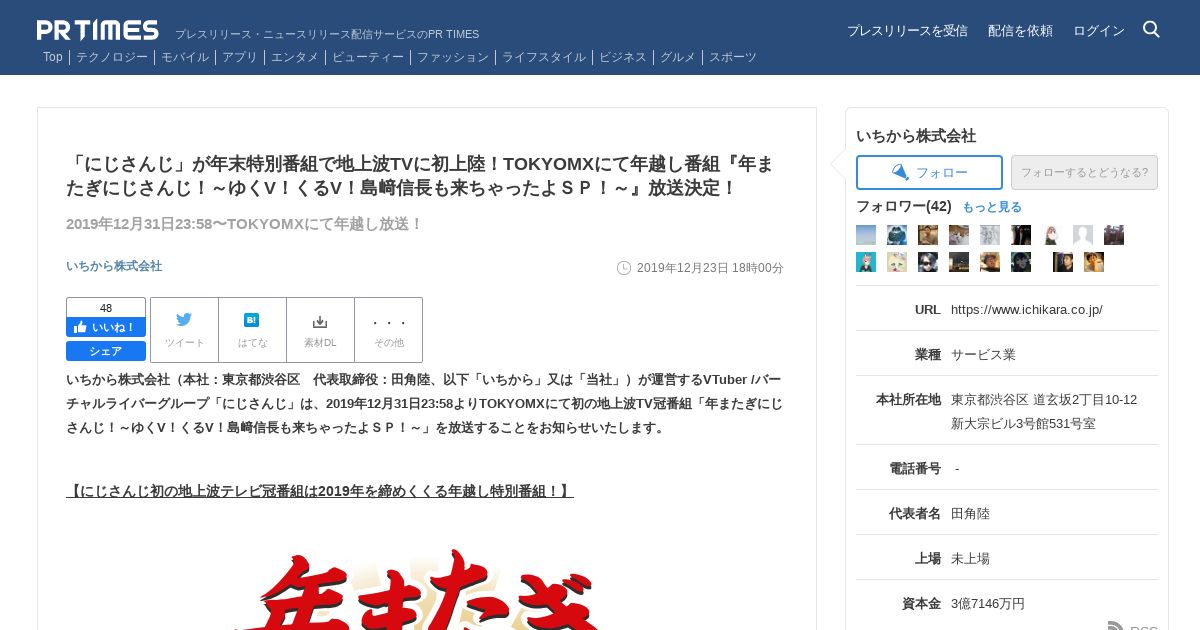Open the ファッション category
The image size is (1200, 630).
coord(453,57)
